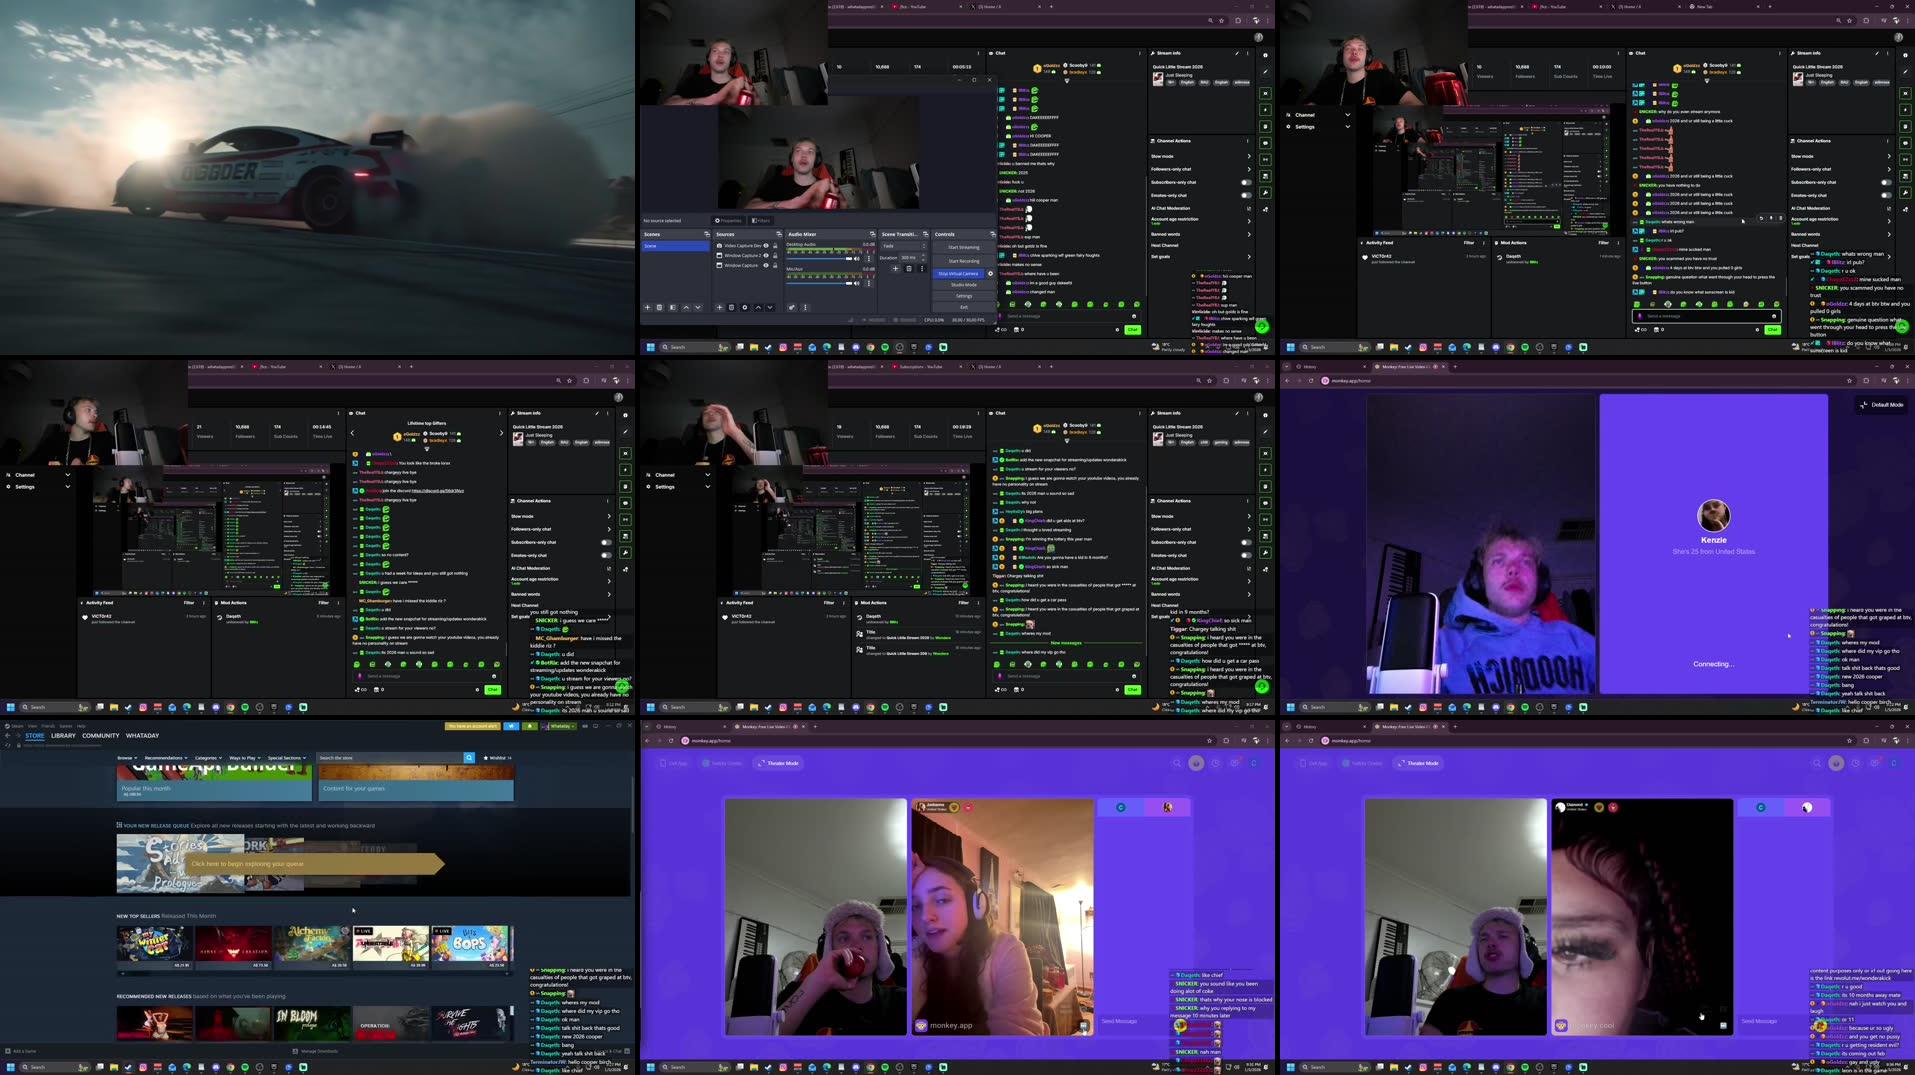This screenshot has width=1915, height=1075.
Task: Open the Friends menu in Steam
Action: (x=47, y=726)
